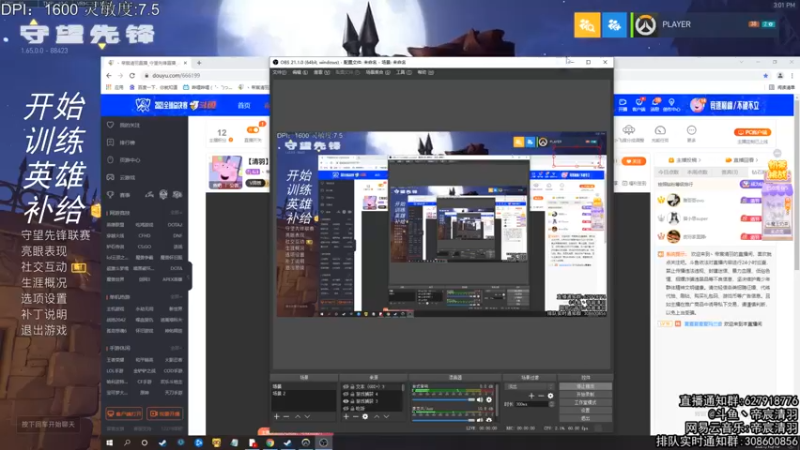
Task: Switch the orange live toggle on Douyu
Action: tap(253, 130)
